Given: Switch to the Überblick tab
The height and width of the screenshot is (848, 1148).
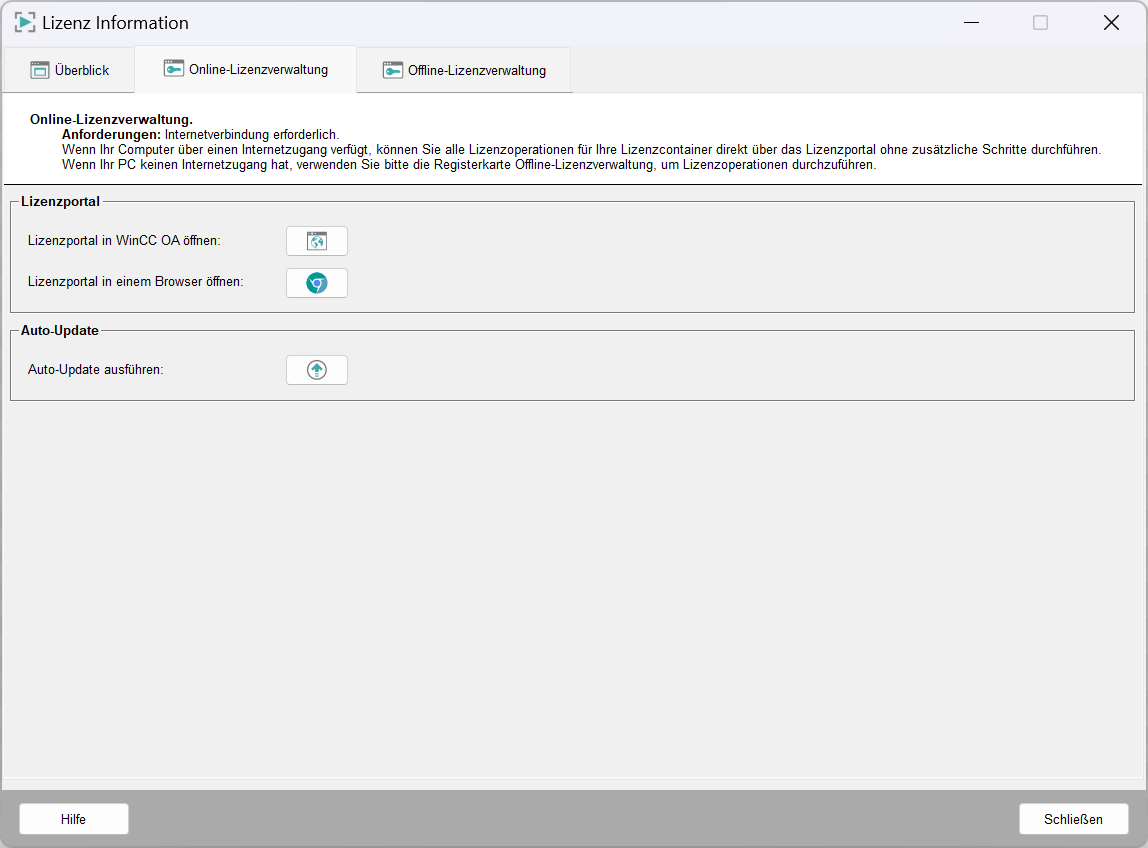Looking at the screenshot, I should pyautogui.click(x=69, y=70).
